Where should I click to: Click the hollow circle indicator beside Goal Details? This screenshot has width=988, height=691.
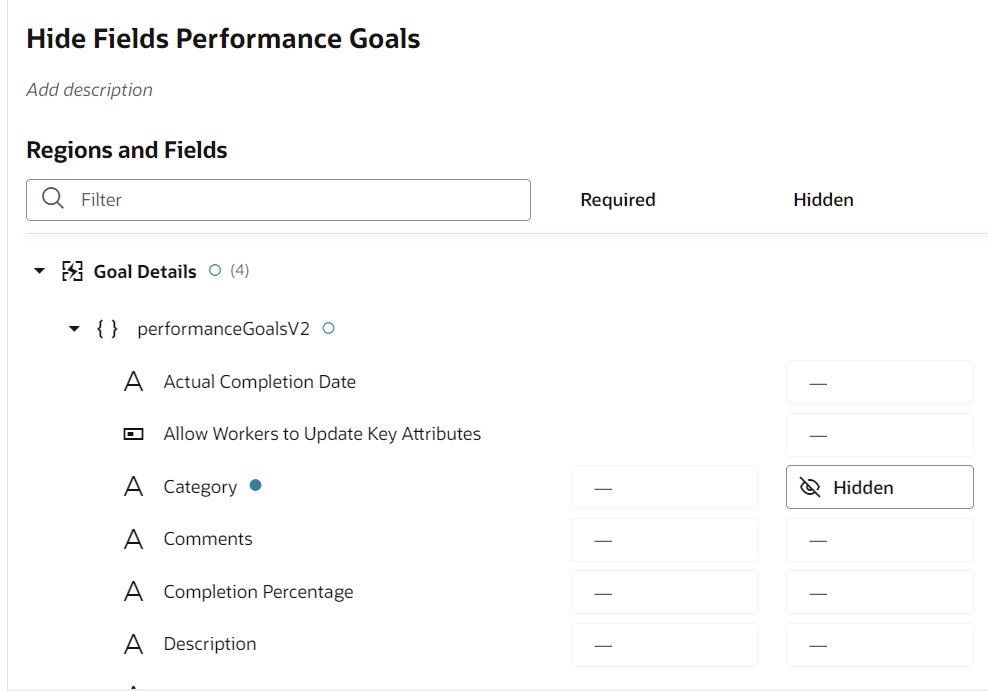215,270
